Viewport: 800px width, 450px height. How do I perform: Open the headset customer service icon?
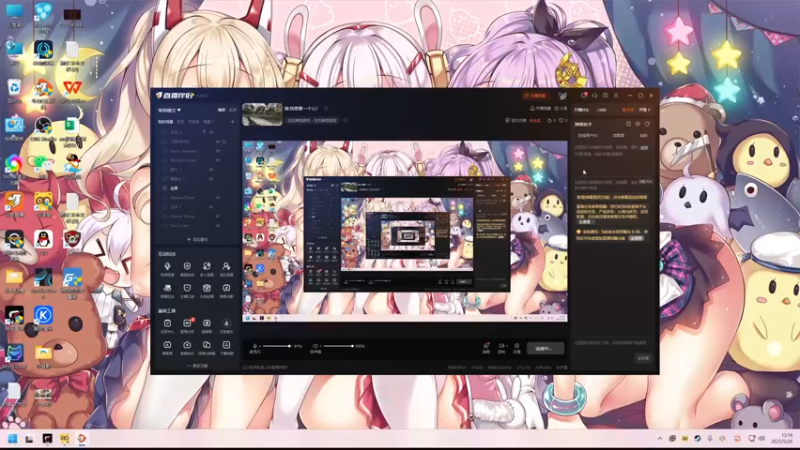pos(594,95)
